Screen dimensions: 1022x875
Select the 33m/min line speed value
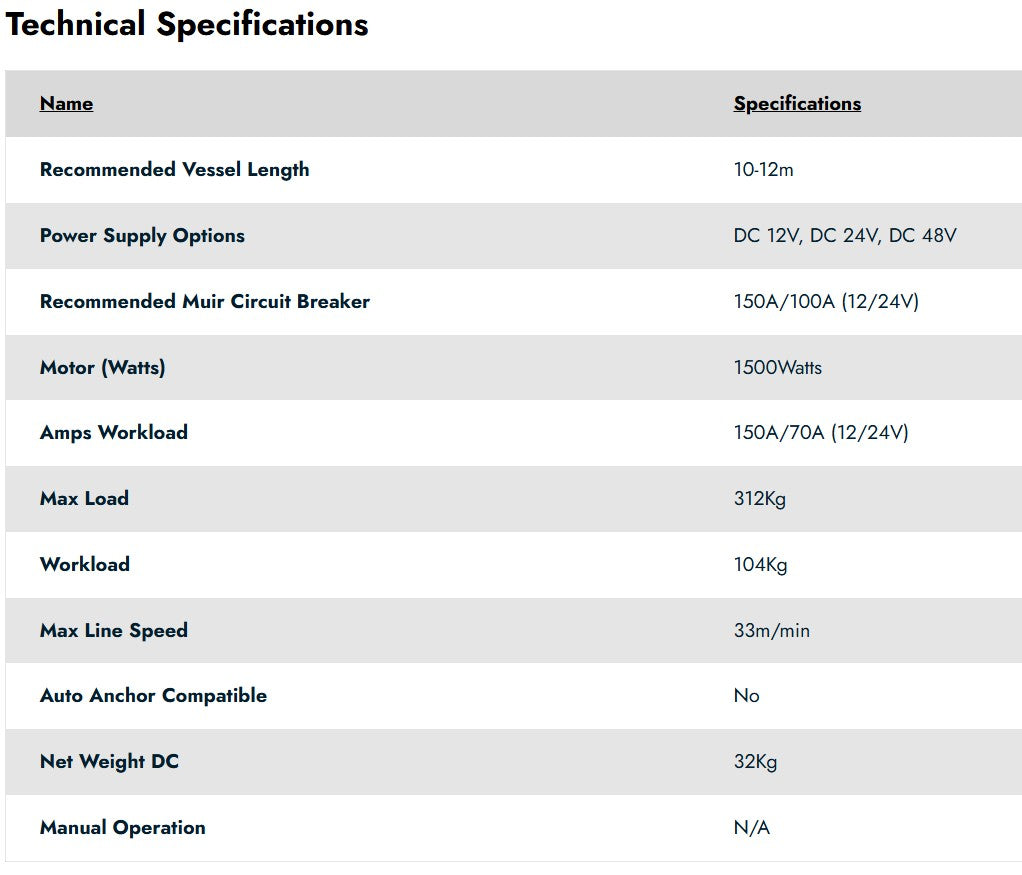(x=771, y=631)
